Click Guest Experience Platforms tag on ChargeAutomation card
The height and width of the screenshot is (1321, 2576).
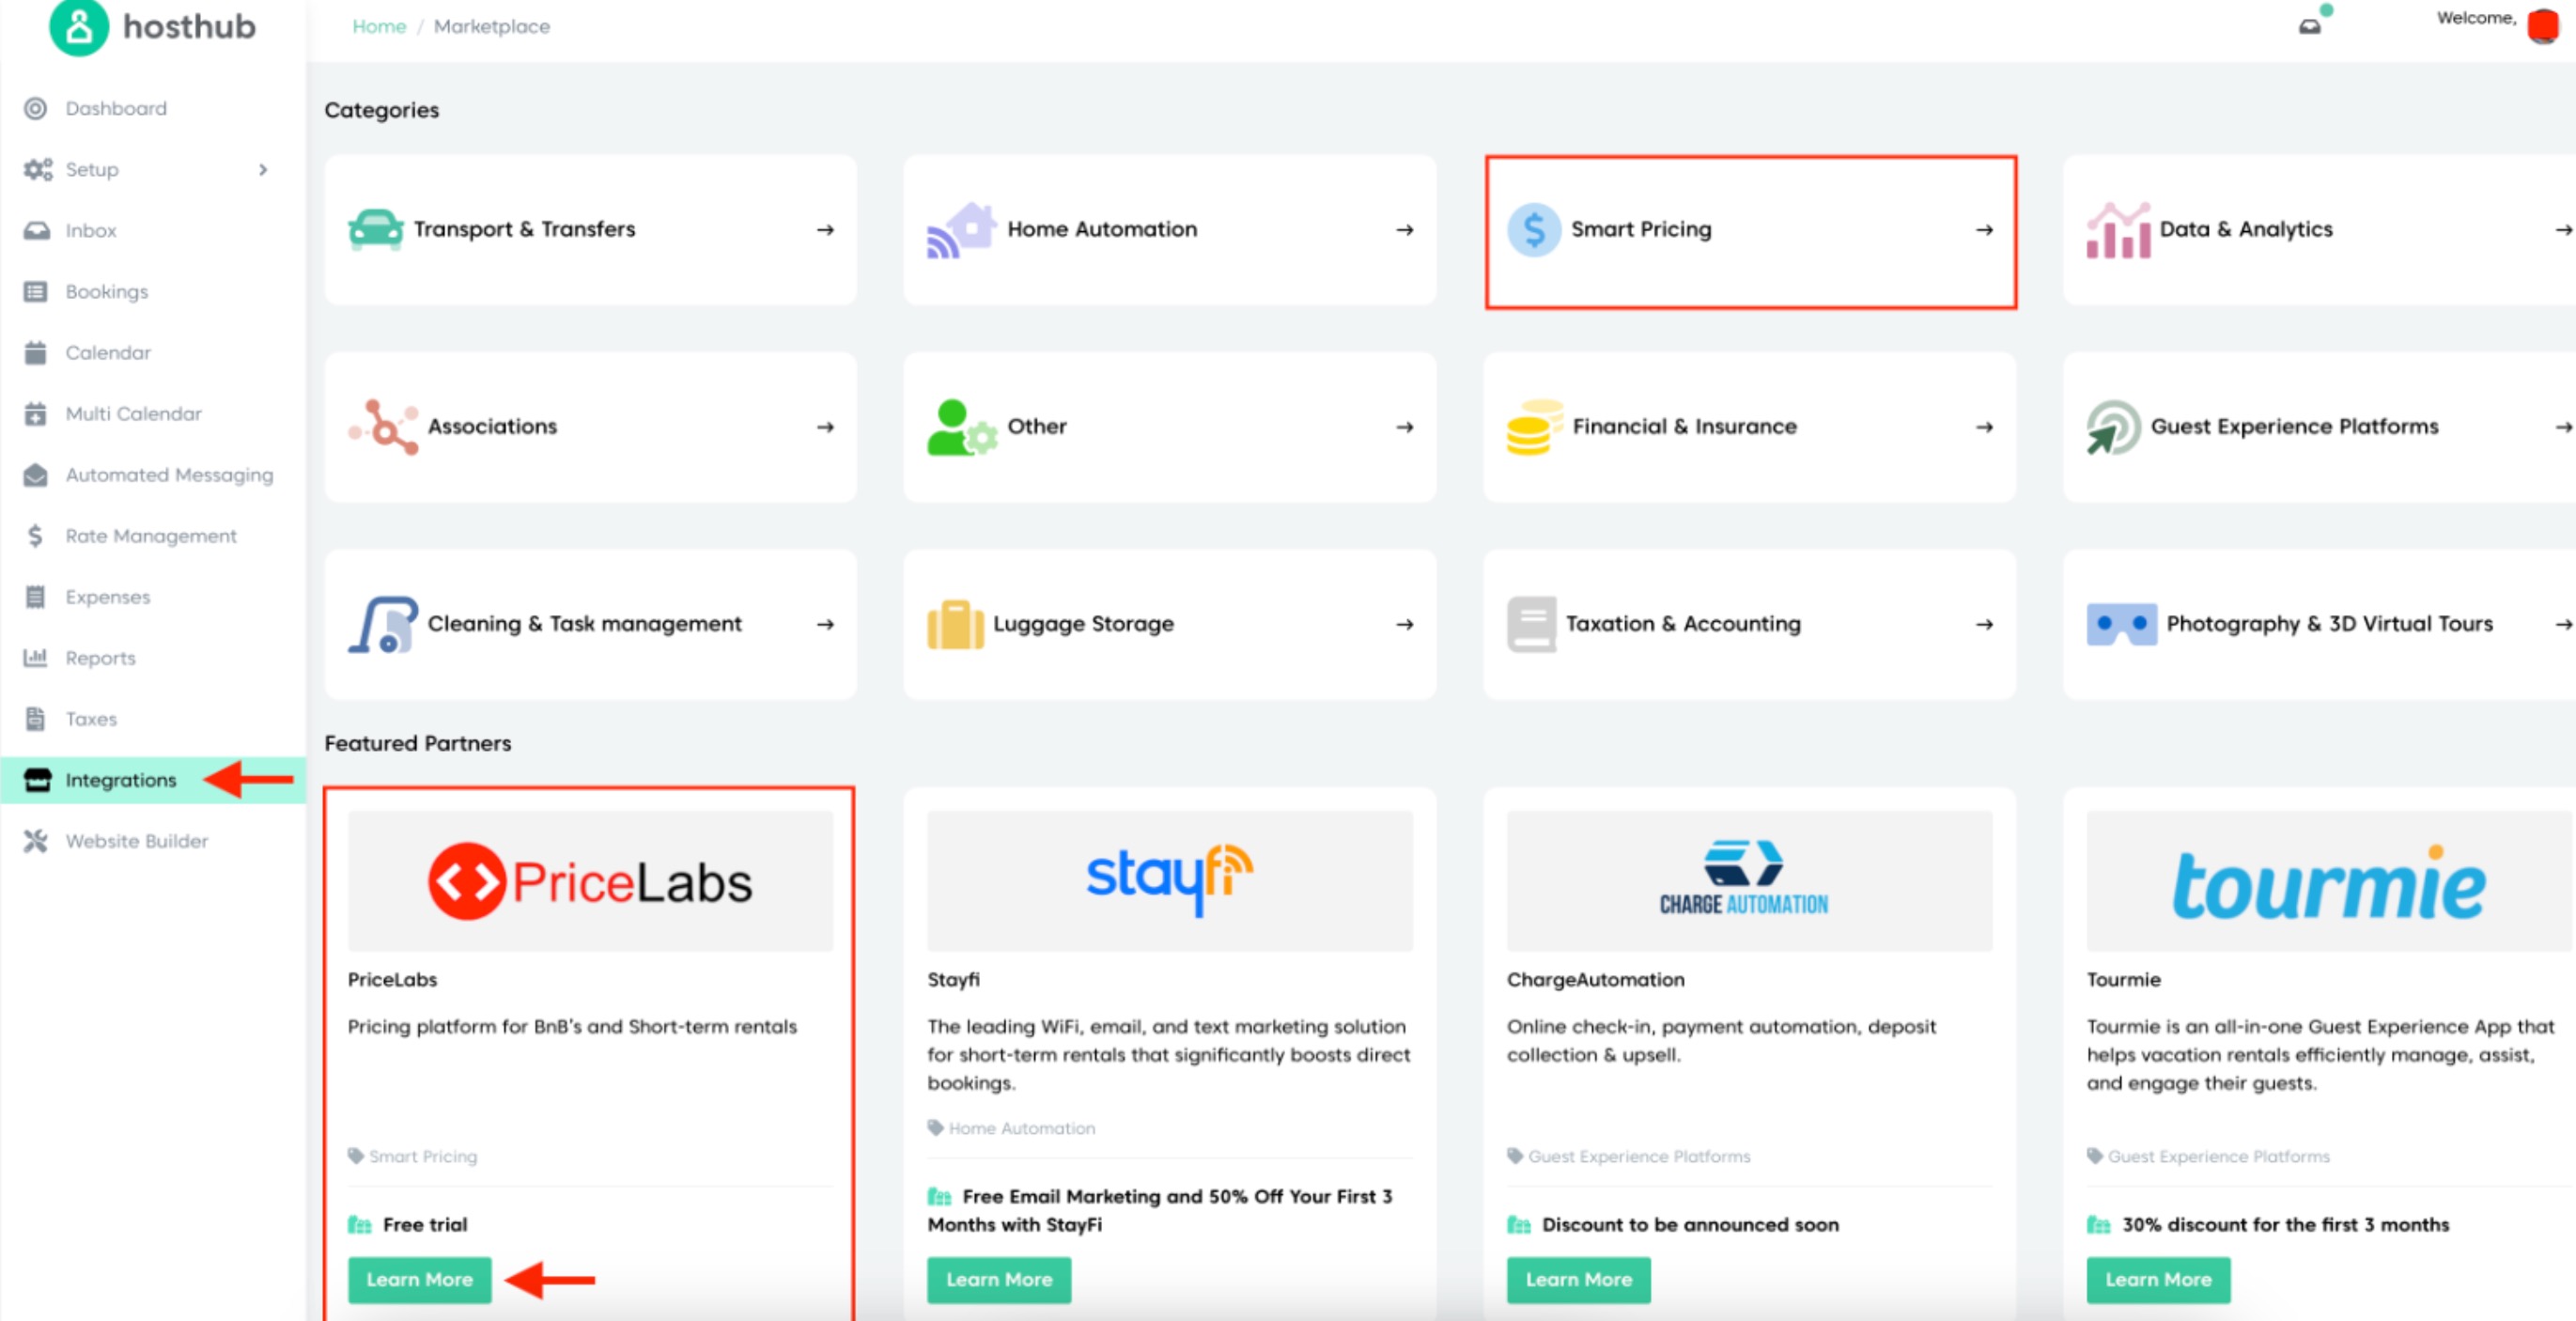pyautogui.click(x=1629, y=1156)
